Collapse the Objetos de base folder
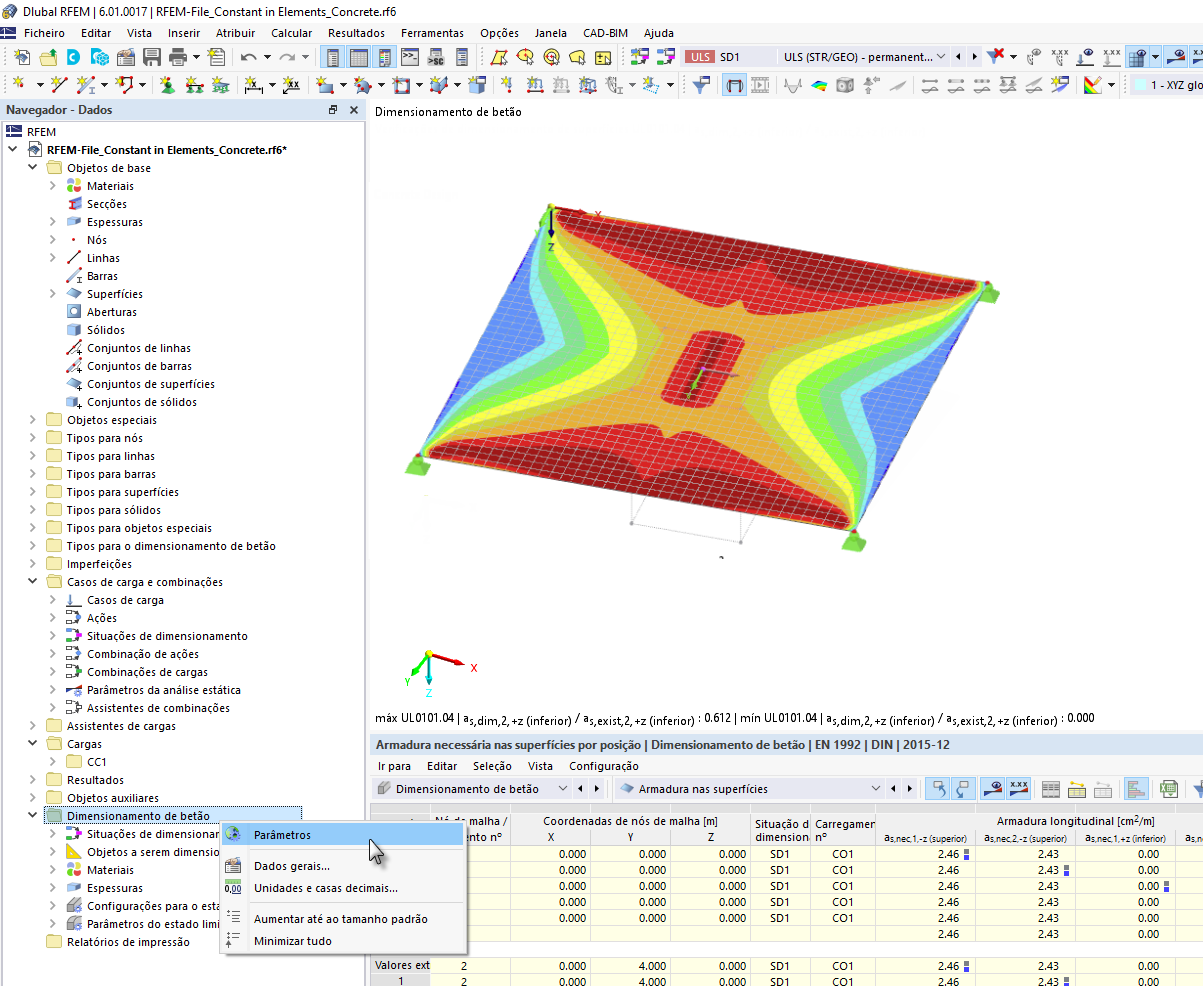Screen dimensions: 1203x986 click(x=33, y=168)
